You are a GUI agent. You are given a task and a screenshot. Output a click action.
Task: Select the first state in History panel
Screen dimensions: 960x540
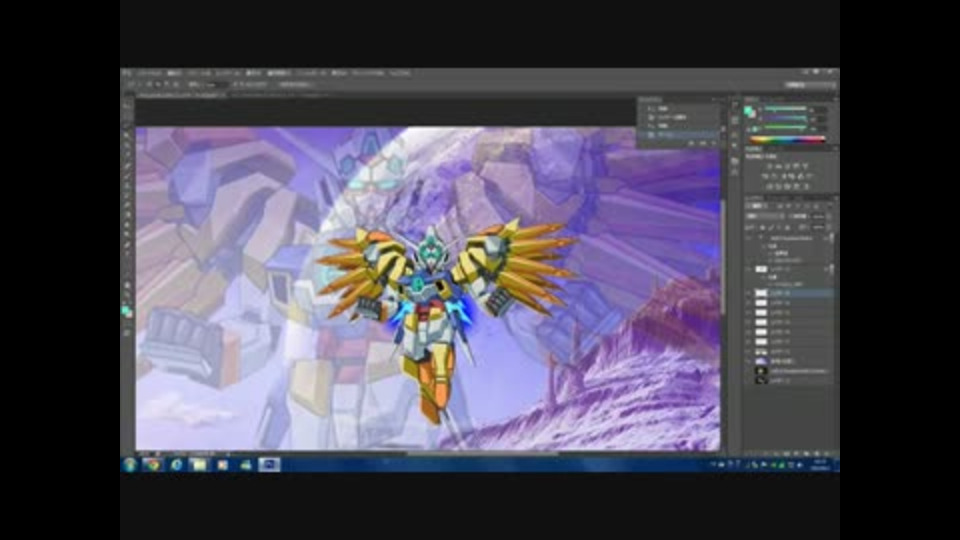[680, 108]
